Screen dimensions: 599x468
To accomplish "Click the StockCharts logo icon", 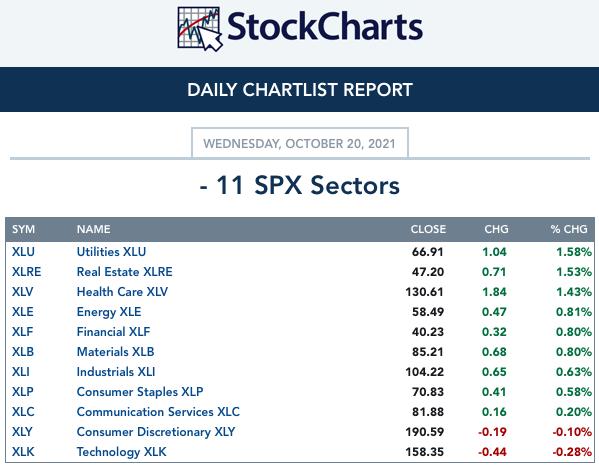I will pyautogui.click(x=200, y=29).
